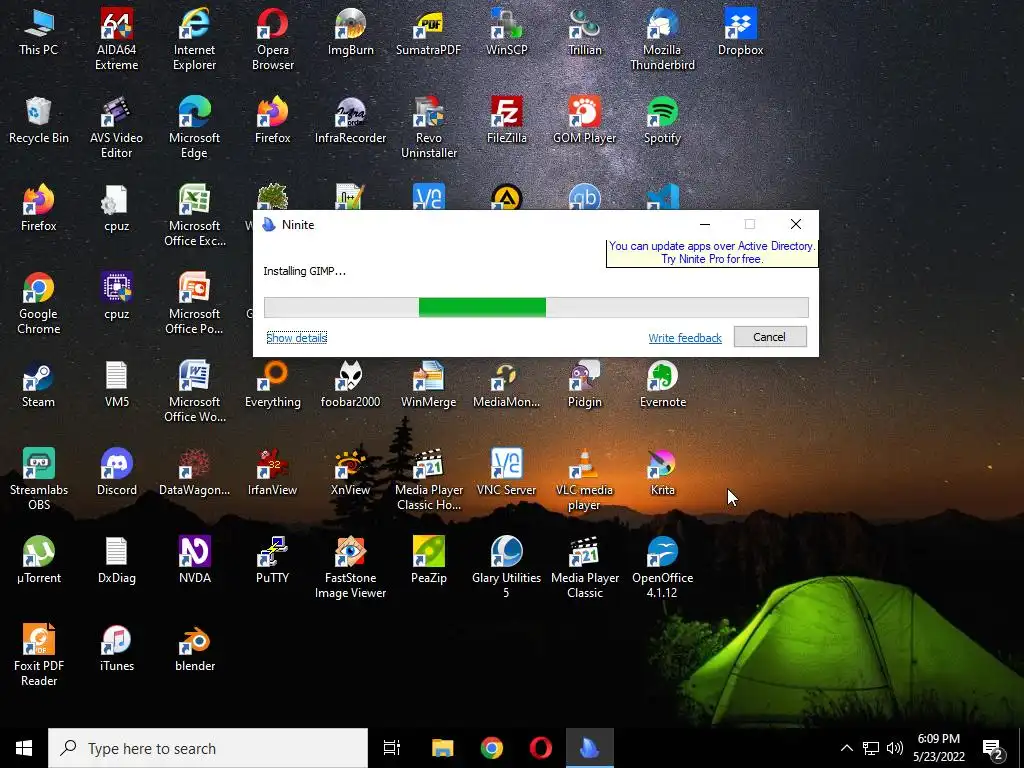The height and width of the screenshot is (768, 1024).
Task: Select the Mozilla Thunderbird desktop shortcut
Action: pos(662,39)
